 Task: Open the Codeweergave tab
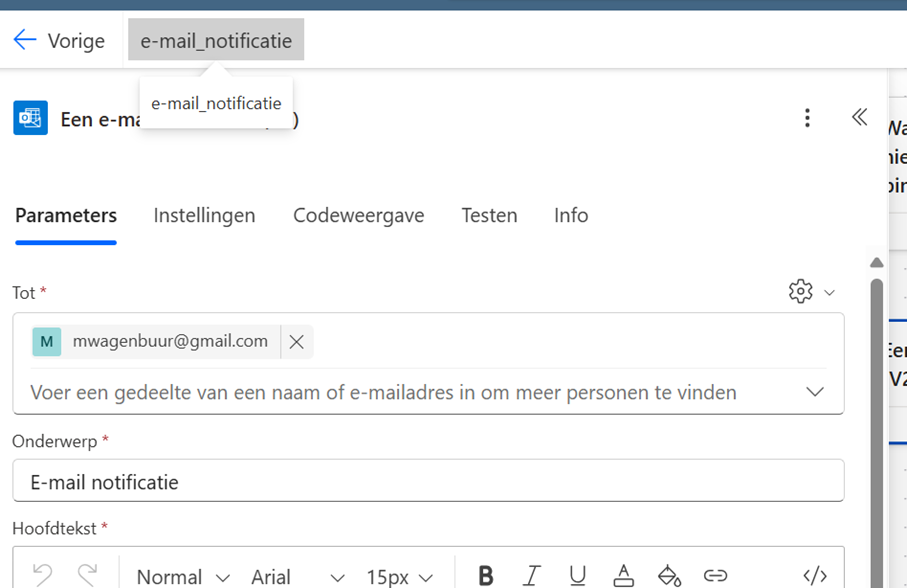(x=358, y=215)
